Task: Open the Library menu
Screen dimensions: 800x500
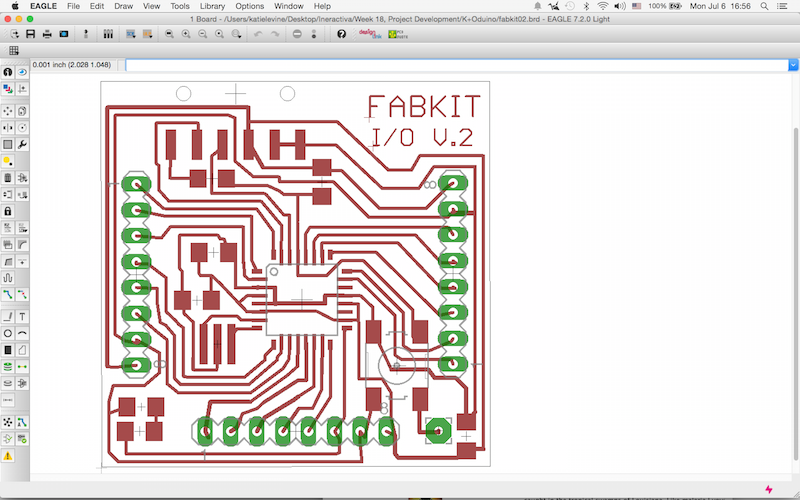Action: [212, 6]
